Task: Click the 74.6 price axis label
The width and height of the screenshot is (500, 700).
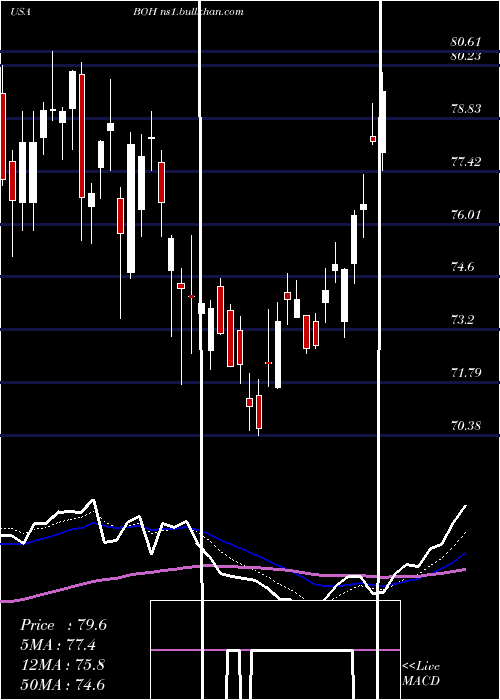Action: (462, 267)
